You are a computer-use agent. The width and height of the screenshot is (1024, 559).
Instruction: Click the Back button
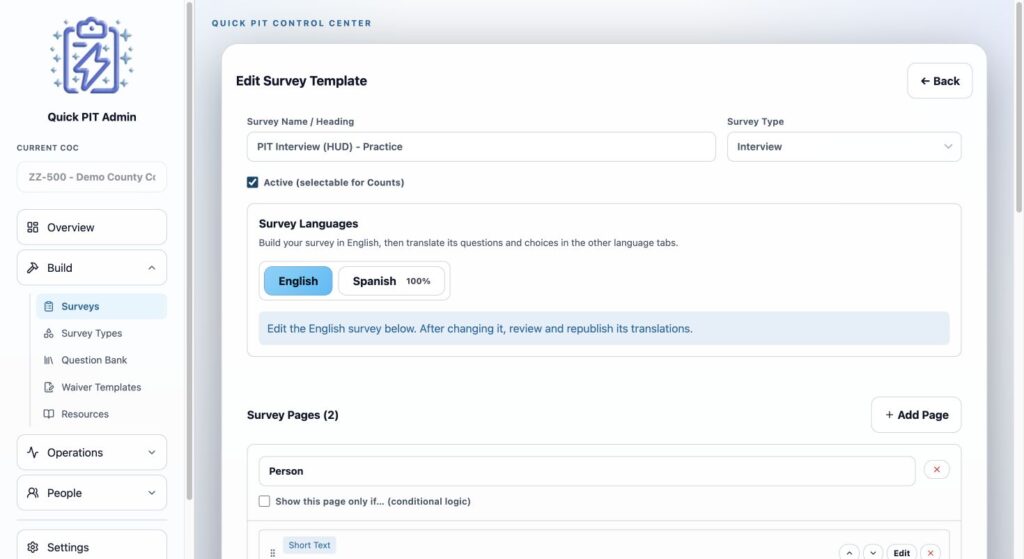(x=940, y=81)
